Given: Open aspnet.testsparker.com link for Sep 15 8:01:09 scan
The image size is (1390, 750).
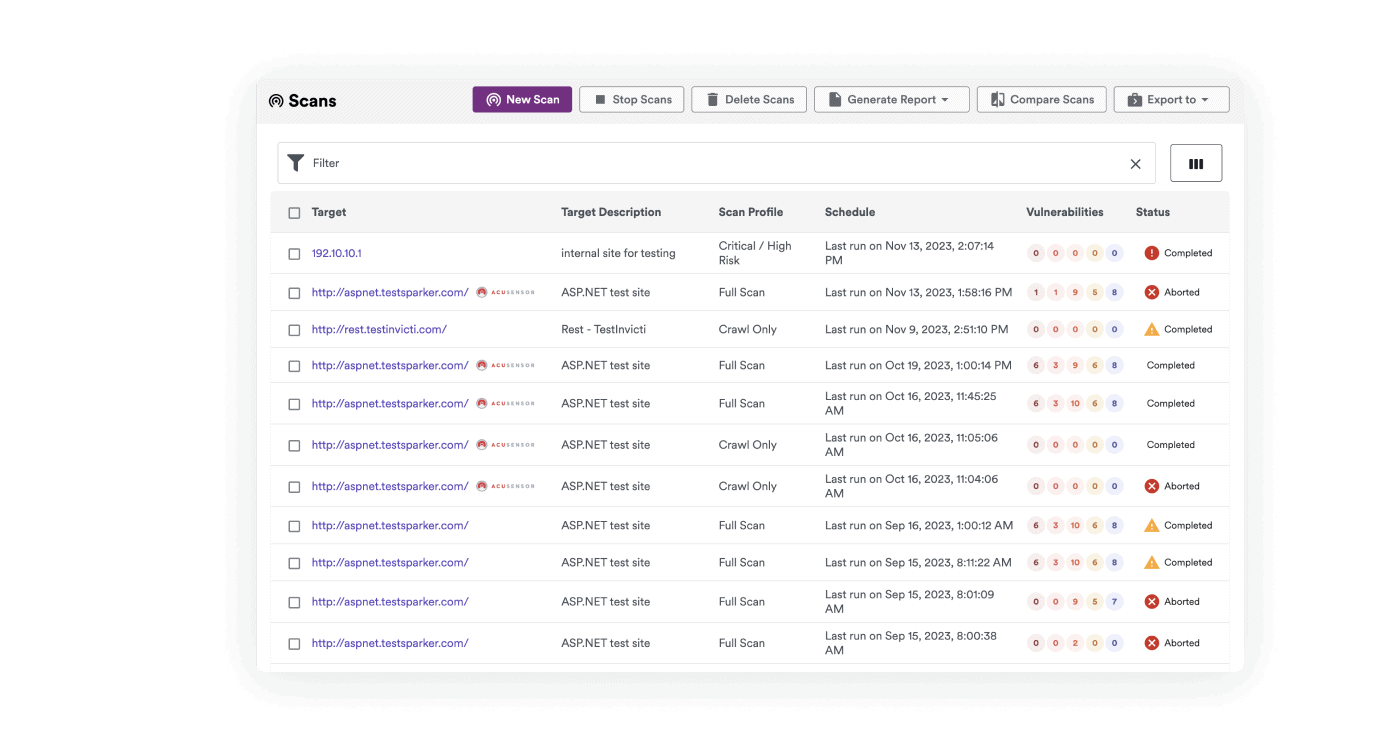Looking at the screenshot, I should pyautogui.click(x=390, y=602).
